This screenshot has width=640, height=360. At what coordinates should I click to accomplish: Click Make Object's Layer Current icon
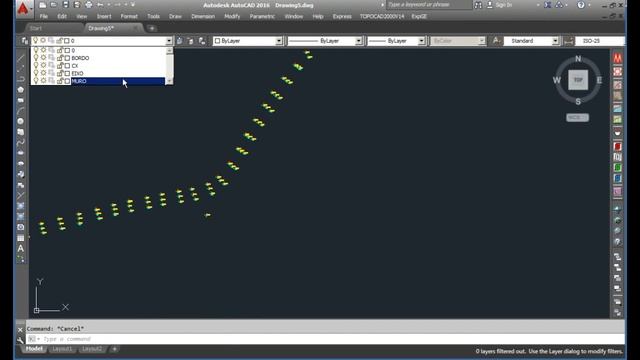(x=180, y=41)
